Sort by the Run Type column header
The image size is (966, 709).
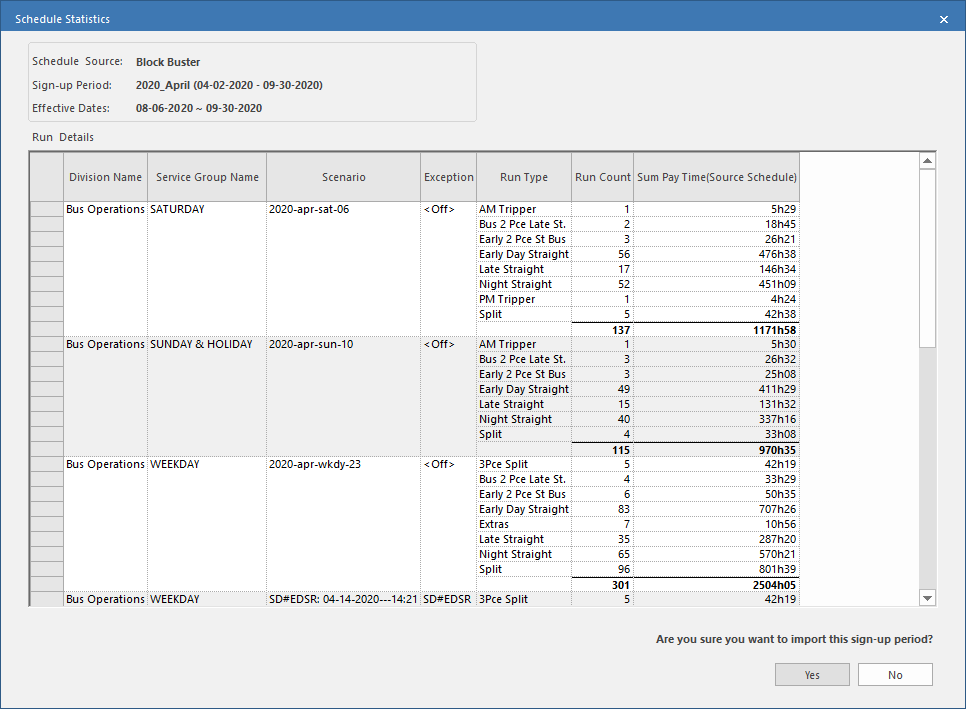(524, 176)
